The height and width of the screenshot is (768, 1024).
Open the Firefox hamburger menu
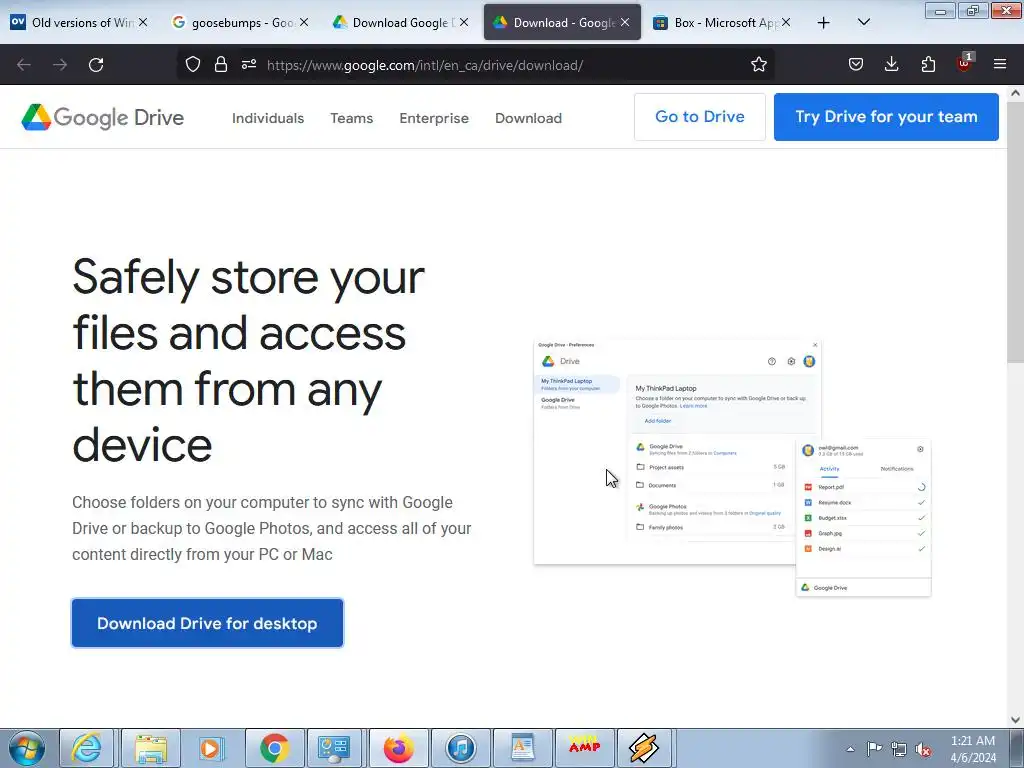pyautogui.click(x=1000, y=64)
